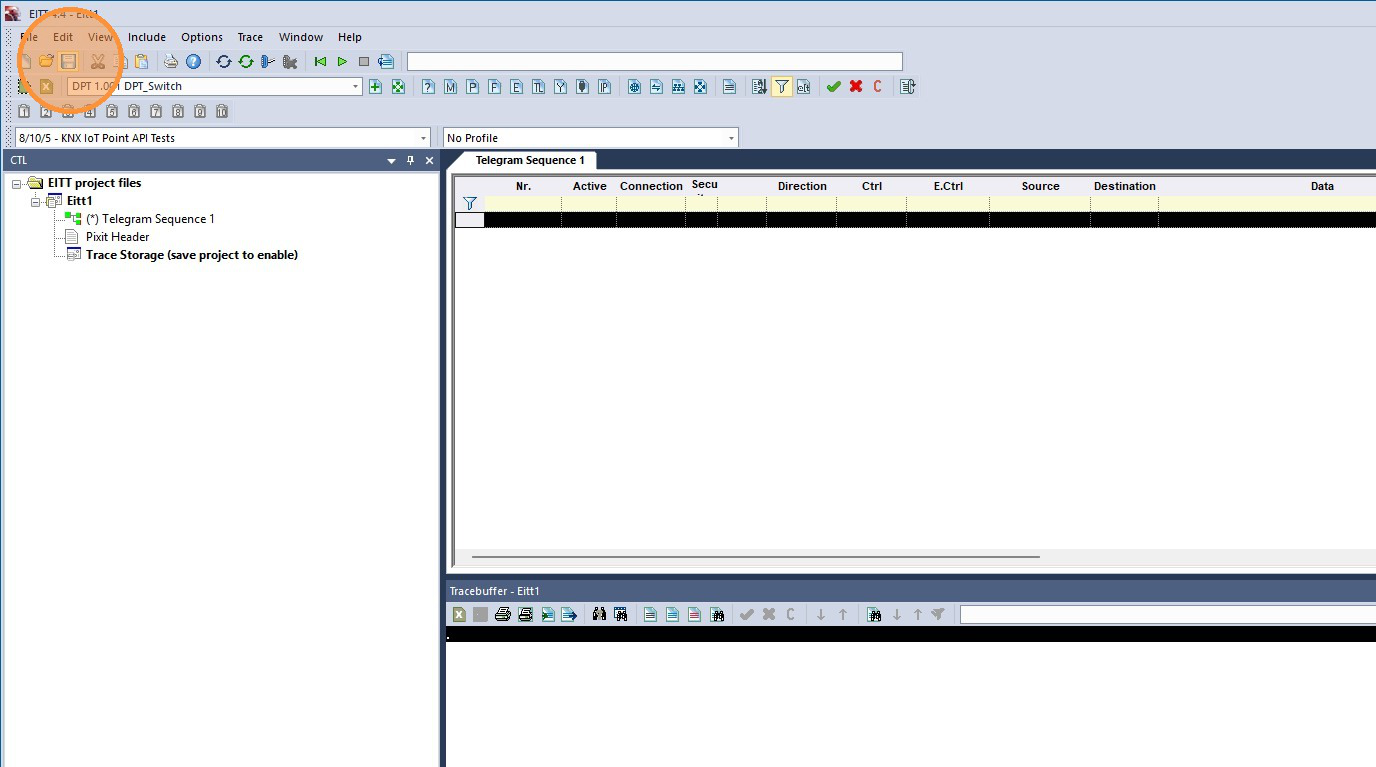Toggle the pin on the CTL panel
The height and width of the screenshot is (767, 1376).
[410, 160]
